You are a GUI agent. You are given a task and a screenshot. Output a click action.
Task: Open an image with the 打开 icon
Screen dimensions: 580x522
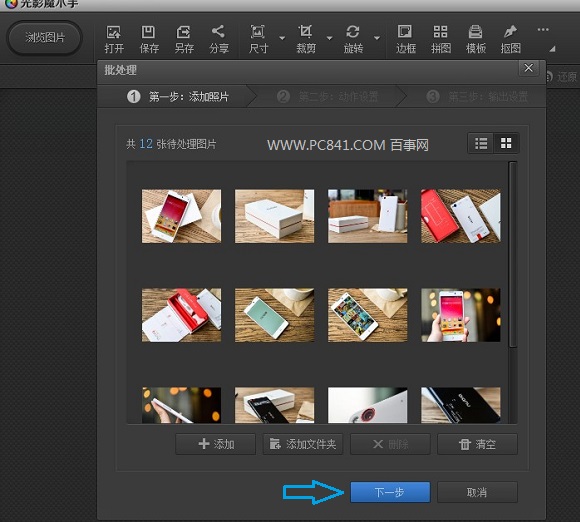(114, 39)
